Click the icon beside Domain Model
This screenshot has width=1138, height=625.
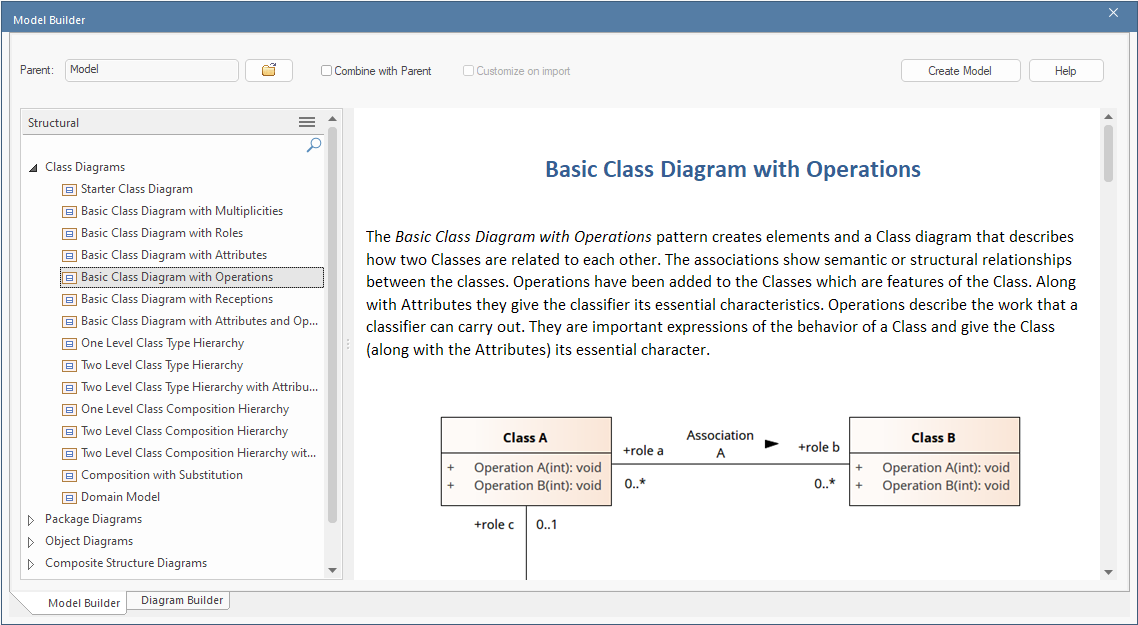click(x=69, y=497)
